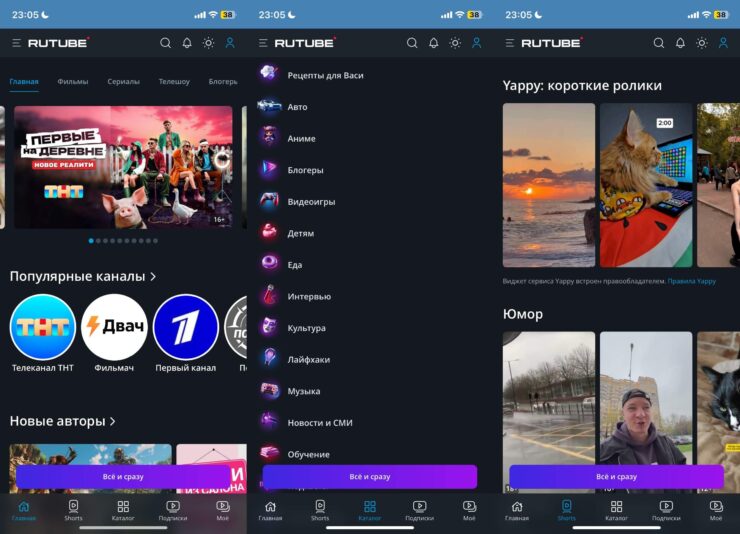Click the search magnifier above the Yappy section

coord(658,43)
